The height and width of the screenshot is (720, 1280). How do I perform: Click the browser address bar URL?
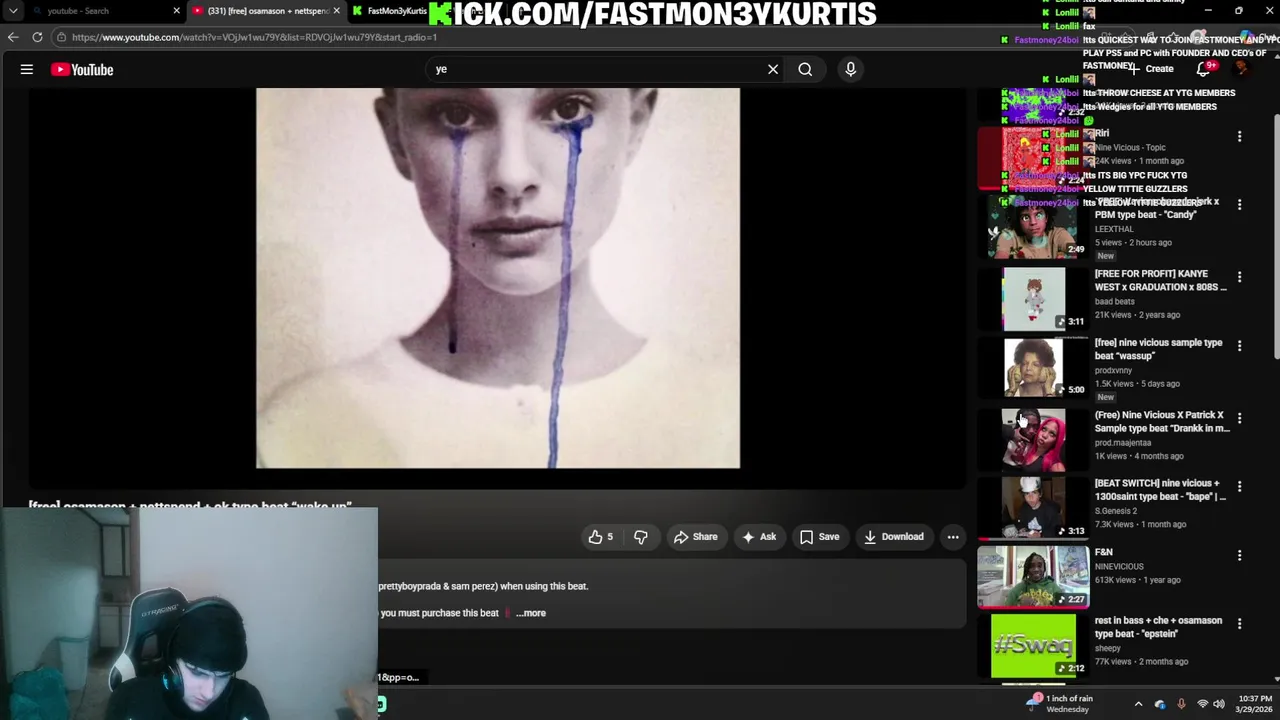tap(254, 37)
